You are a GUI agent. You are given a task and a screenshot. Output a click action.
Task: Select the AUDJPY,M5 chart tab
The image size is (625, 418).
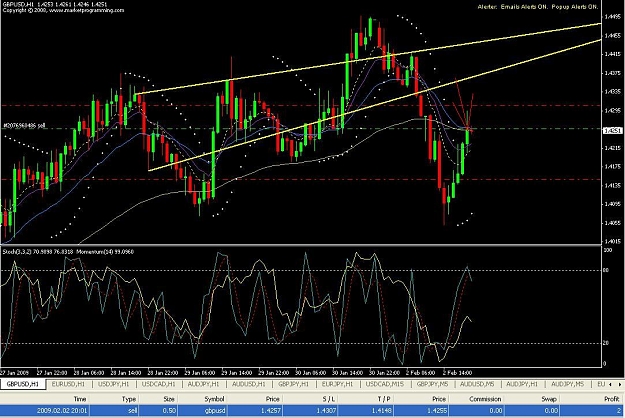(x=567, y=384)
